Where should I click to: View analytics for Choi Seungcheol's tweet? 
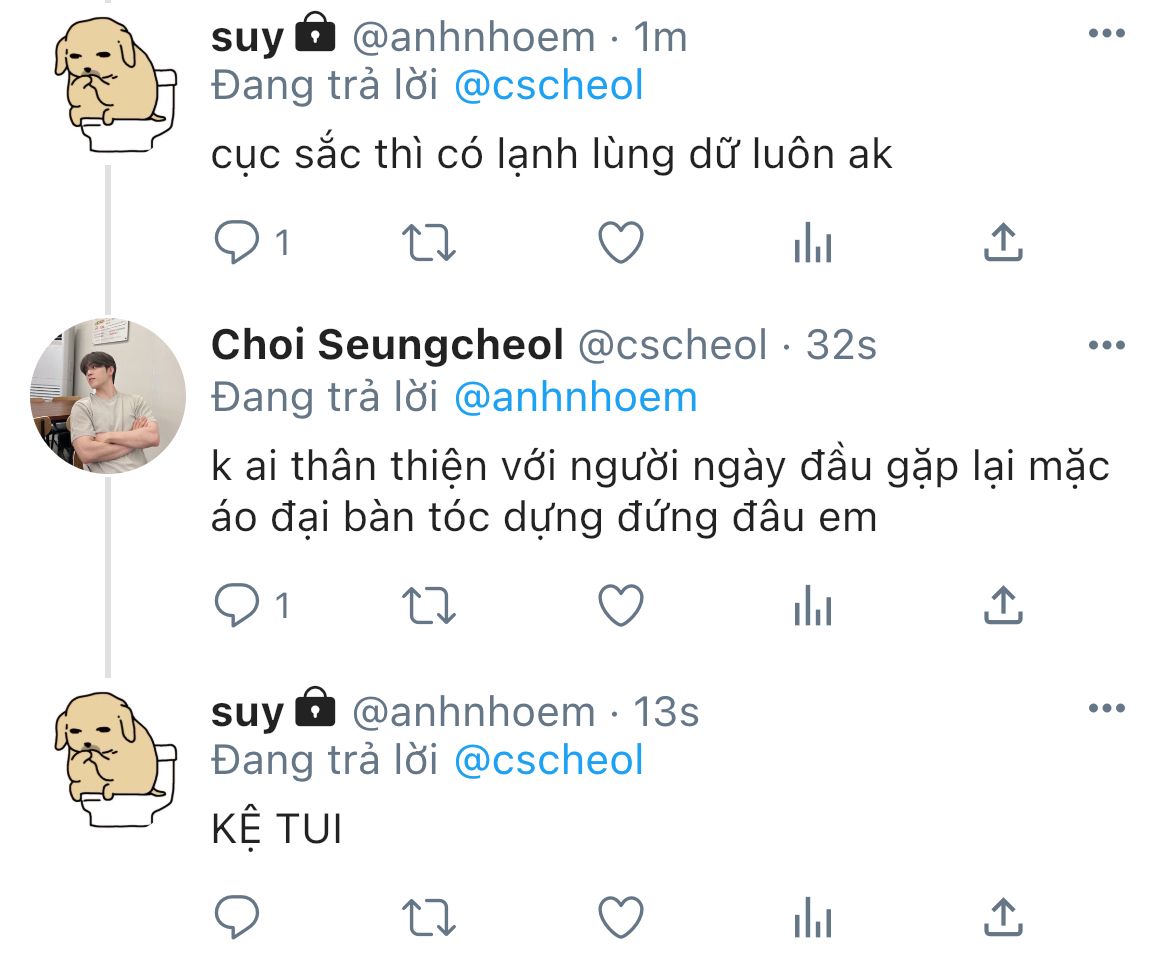[813, 605]
